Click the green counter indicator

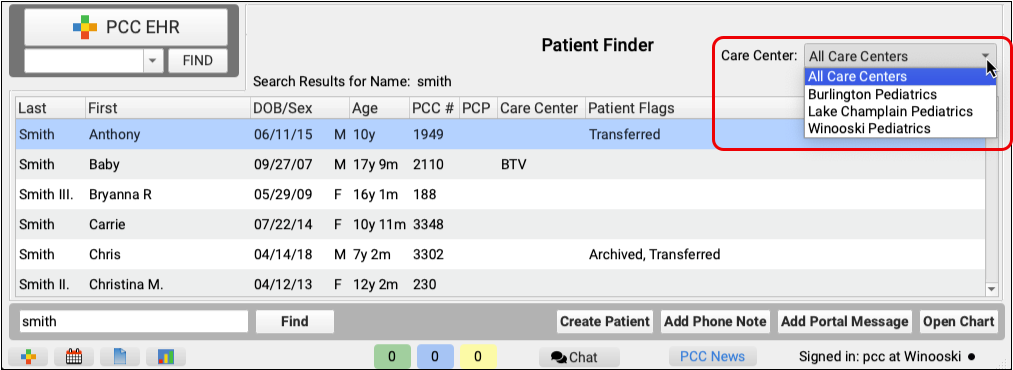392,356
